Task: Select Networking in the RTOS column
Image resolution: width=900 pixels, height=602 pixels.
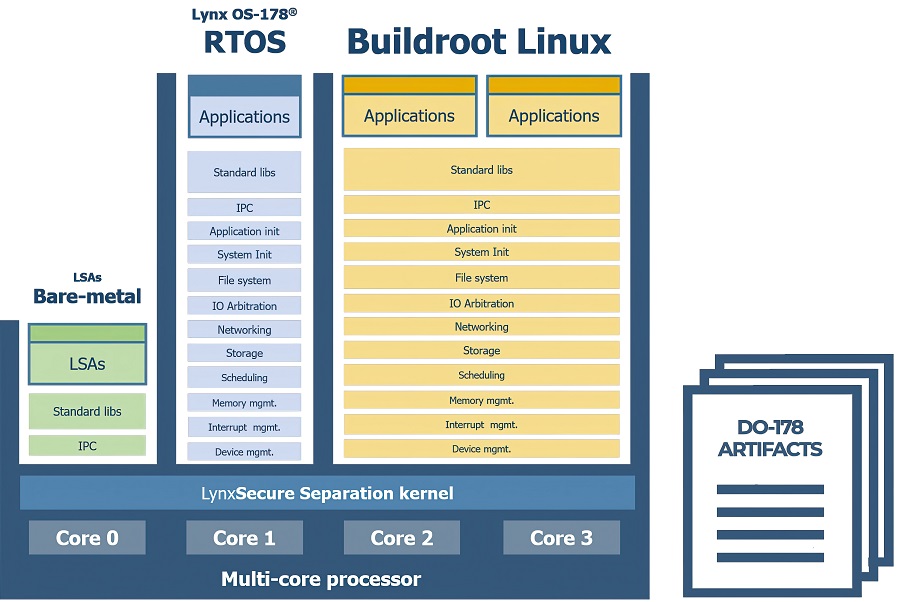Action: coord(244,329)
